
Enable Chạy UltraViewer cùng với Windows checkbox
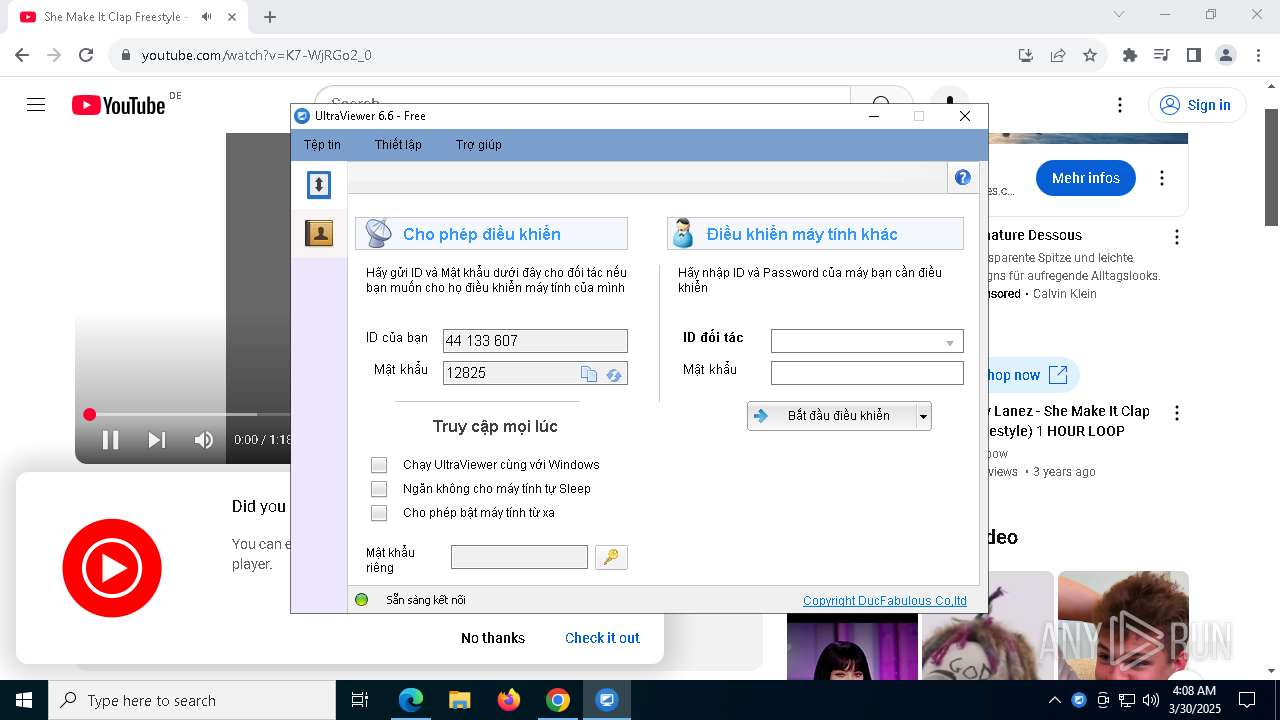(x=379, y=465)
